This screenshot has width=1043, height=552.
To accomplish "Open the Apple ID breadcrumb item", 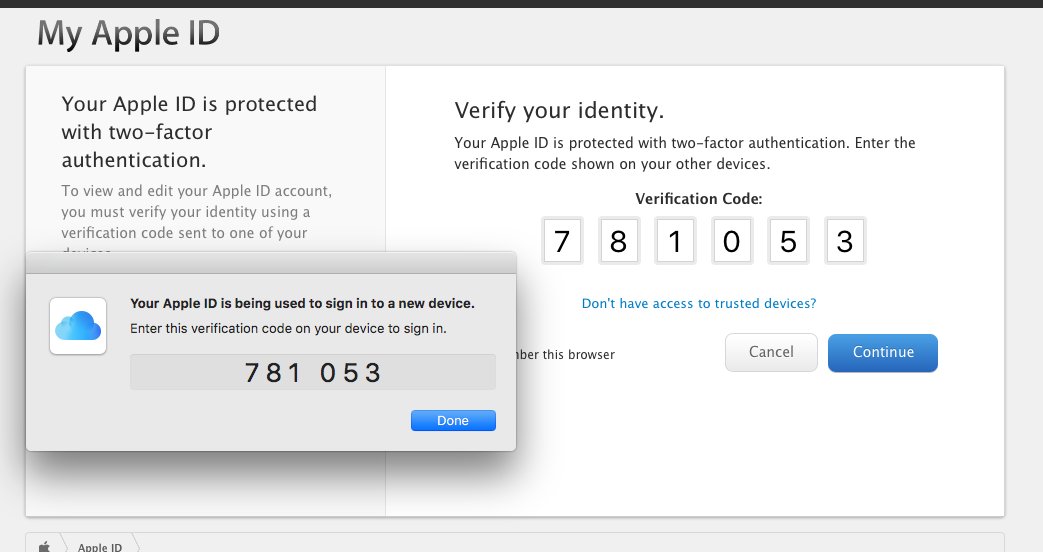I will (100, 547).
